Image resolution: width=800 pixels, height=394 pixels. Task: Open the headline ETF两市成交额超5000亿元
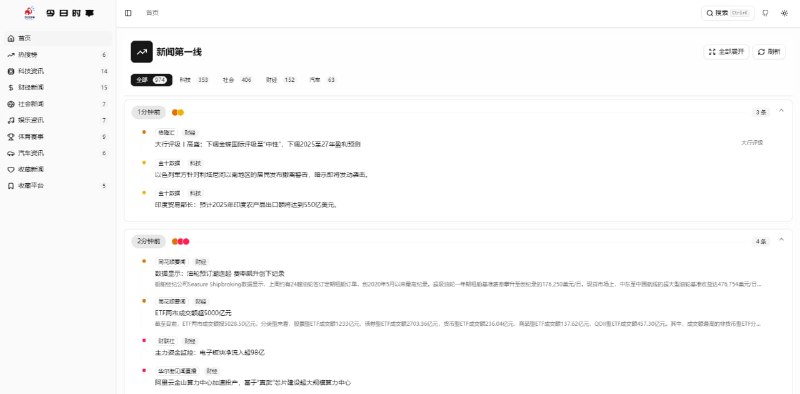pyautogui.click(x=193, y=313)
